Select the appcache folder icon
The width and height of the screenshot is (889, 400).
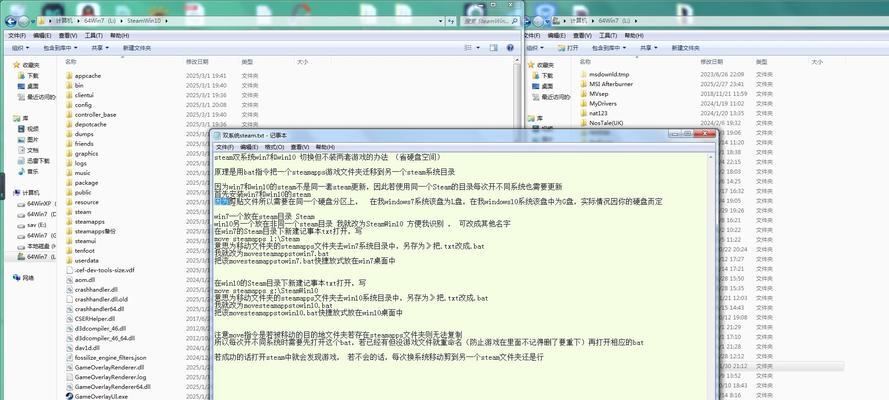69,75
